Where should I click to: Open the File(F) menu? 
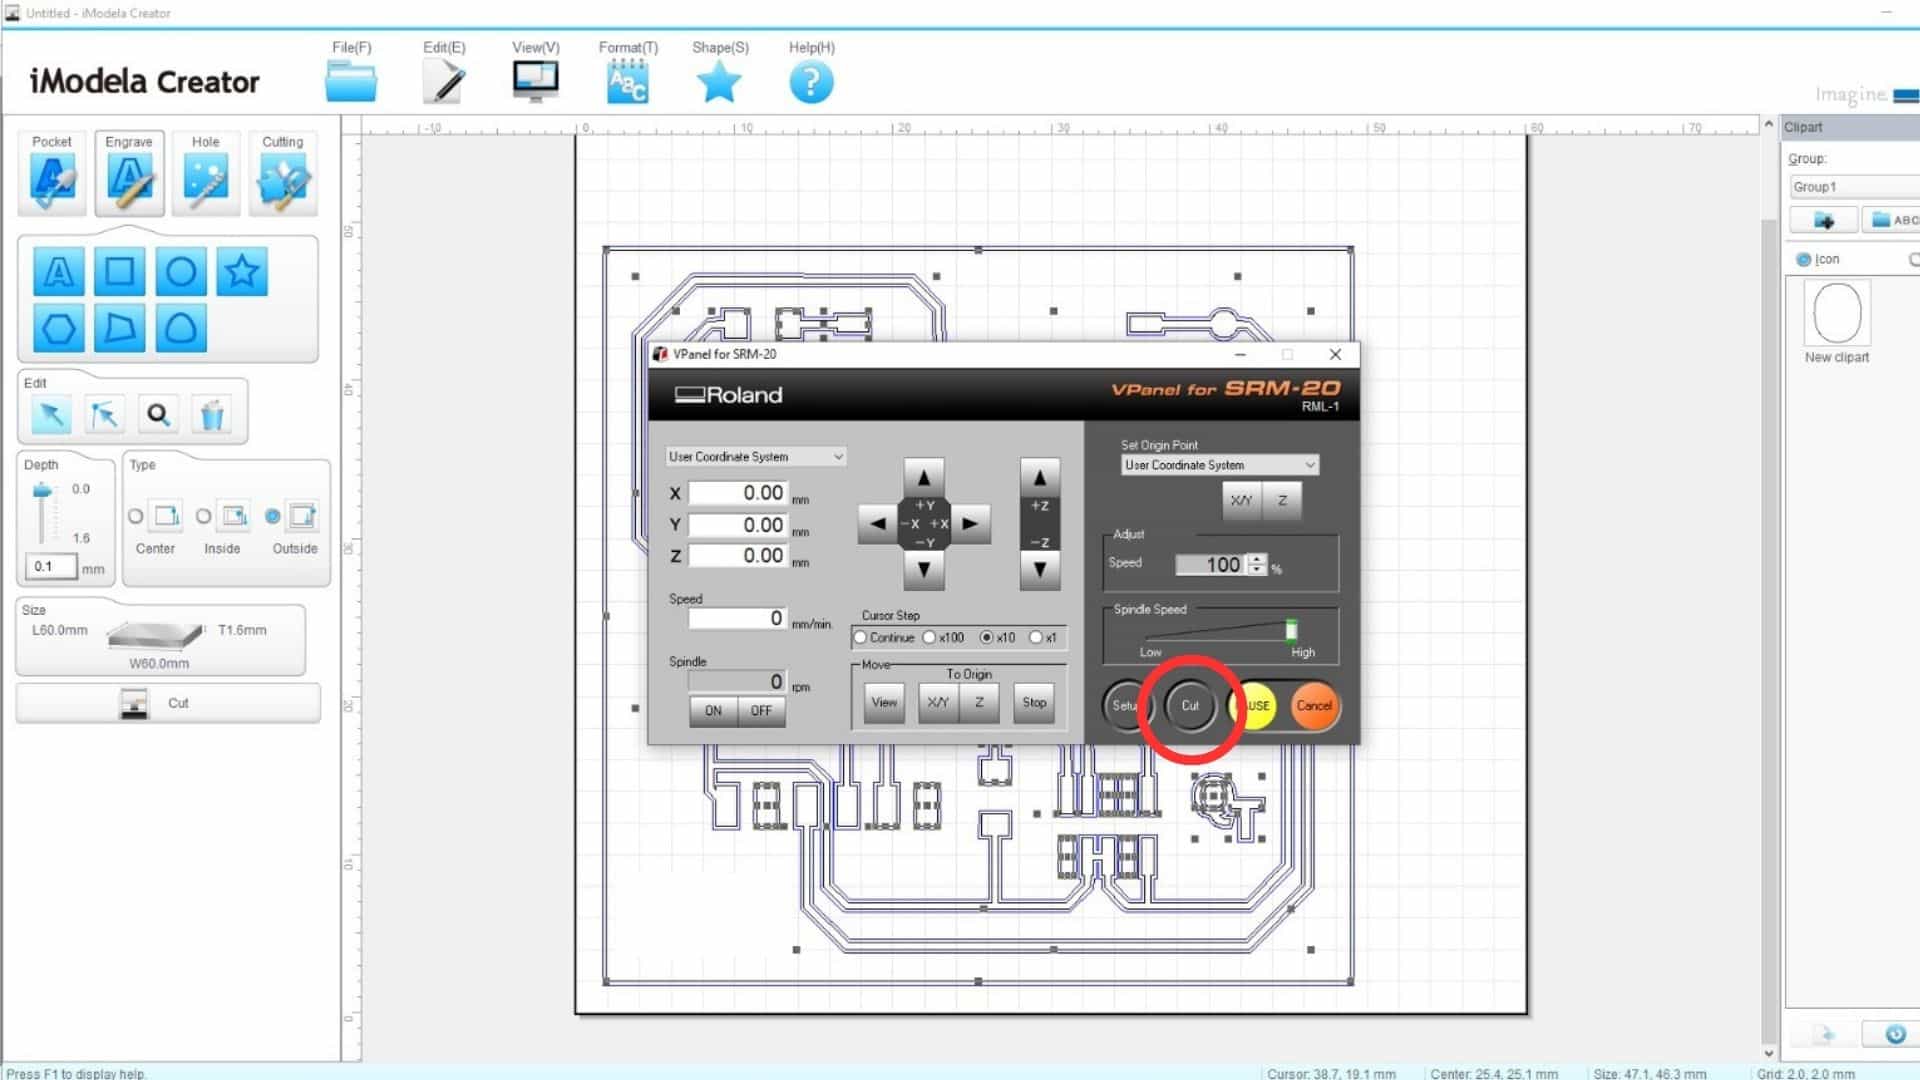coord(351,47)
